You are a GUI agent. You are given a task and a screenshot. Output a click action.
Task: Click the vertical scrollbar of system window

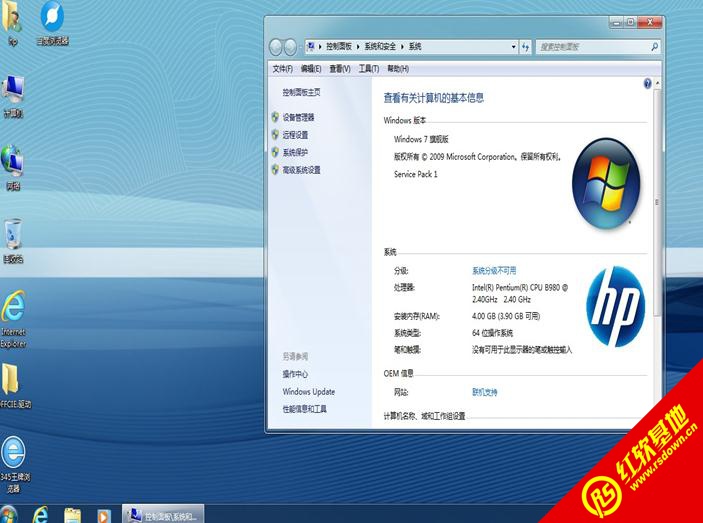pos(657,203)
